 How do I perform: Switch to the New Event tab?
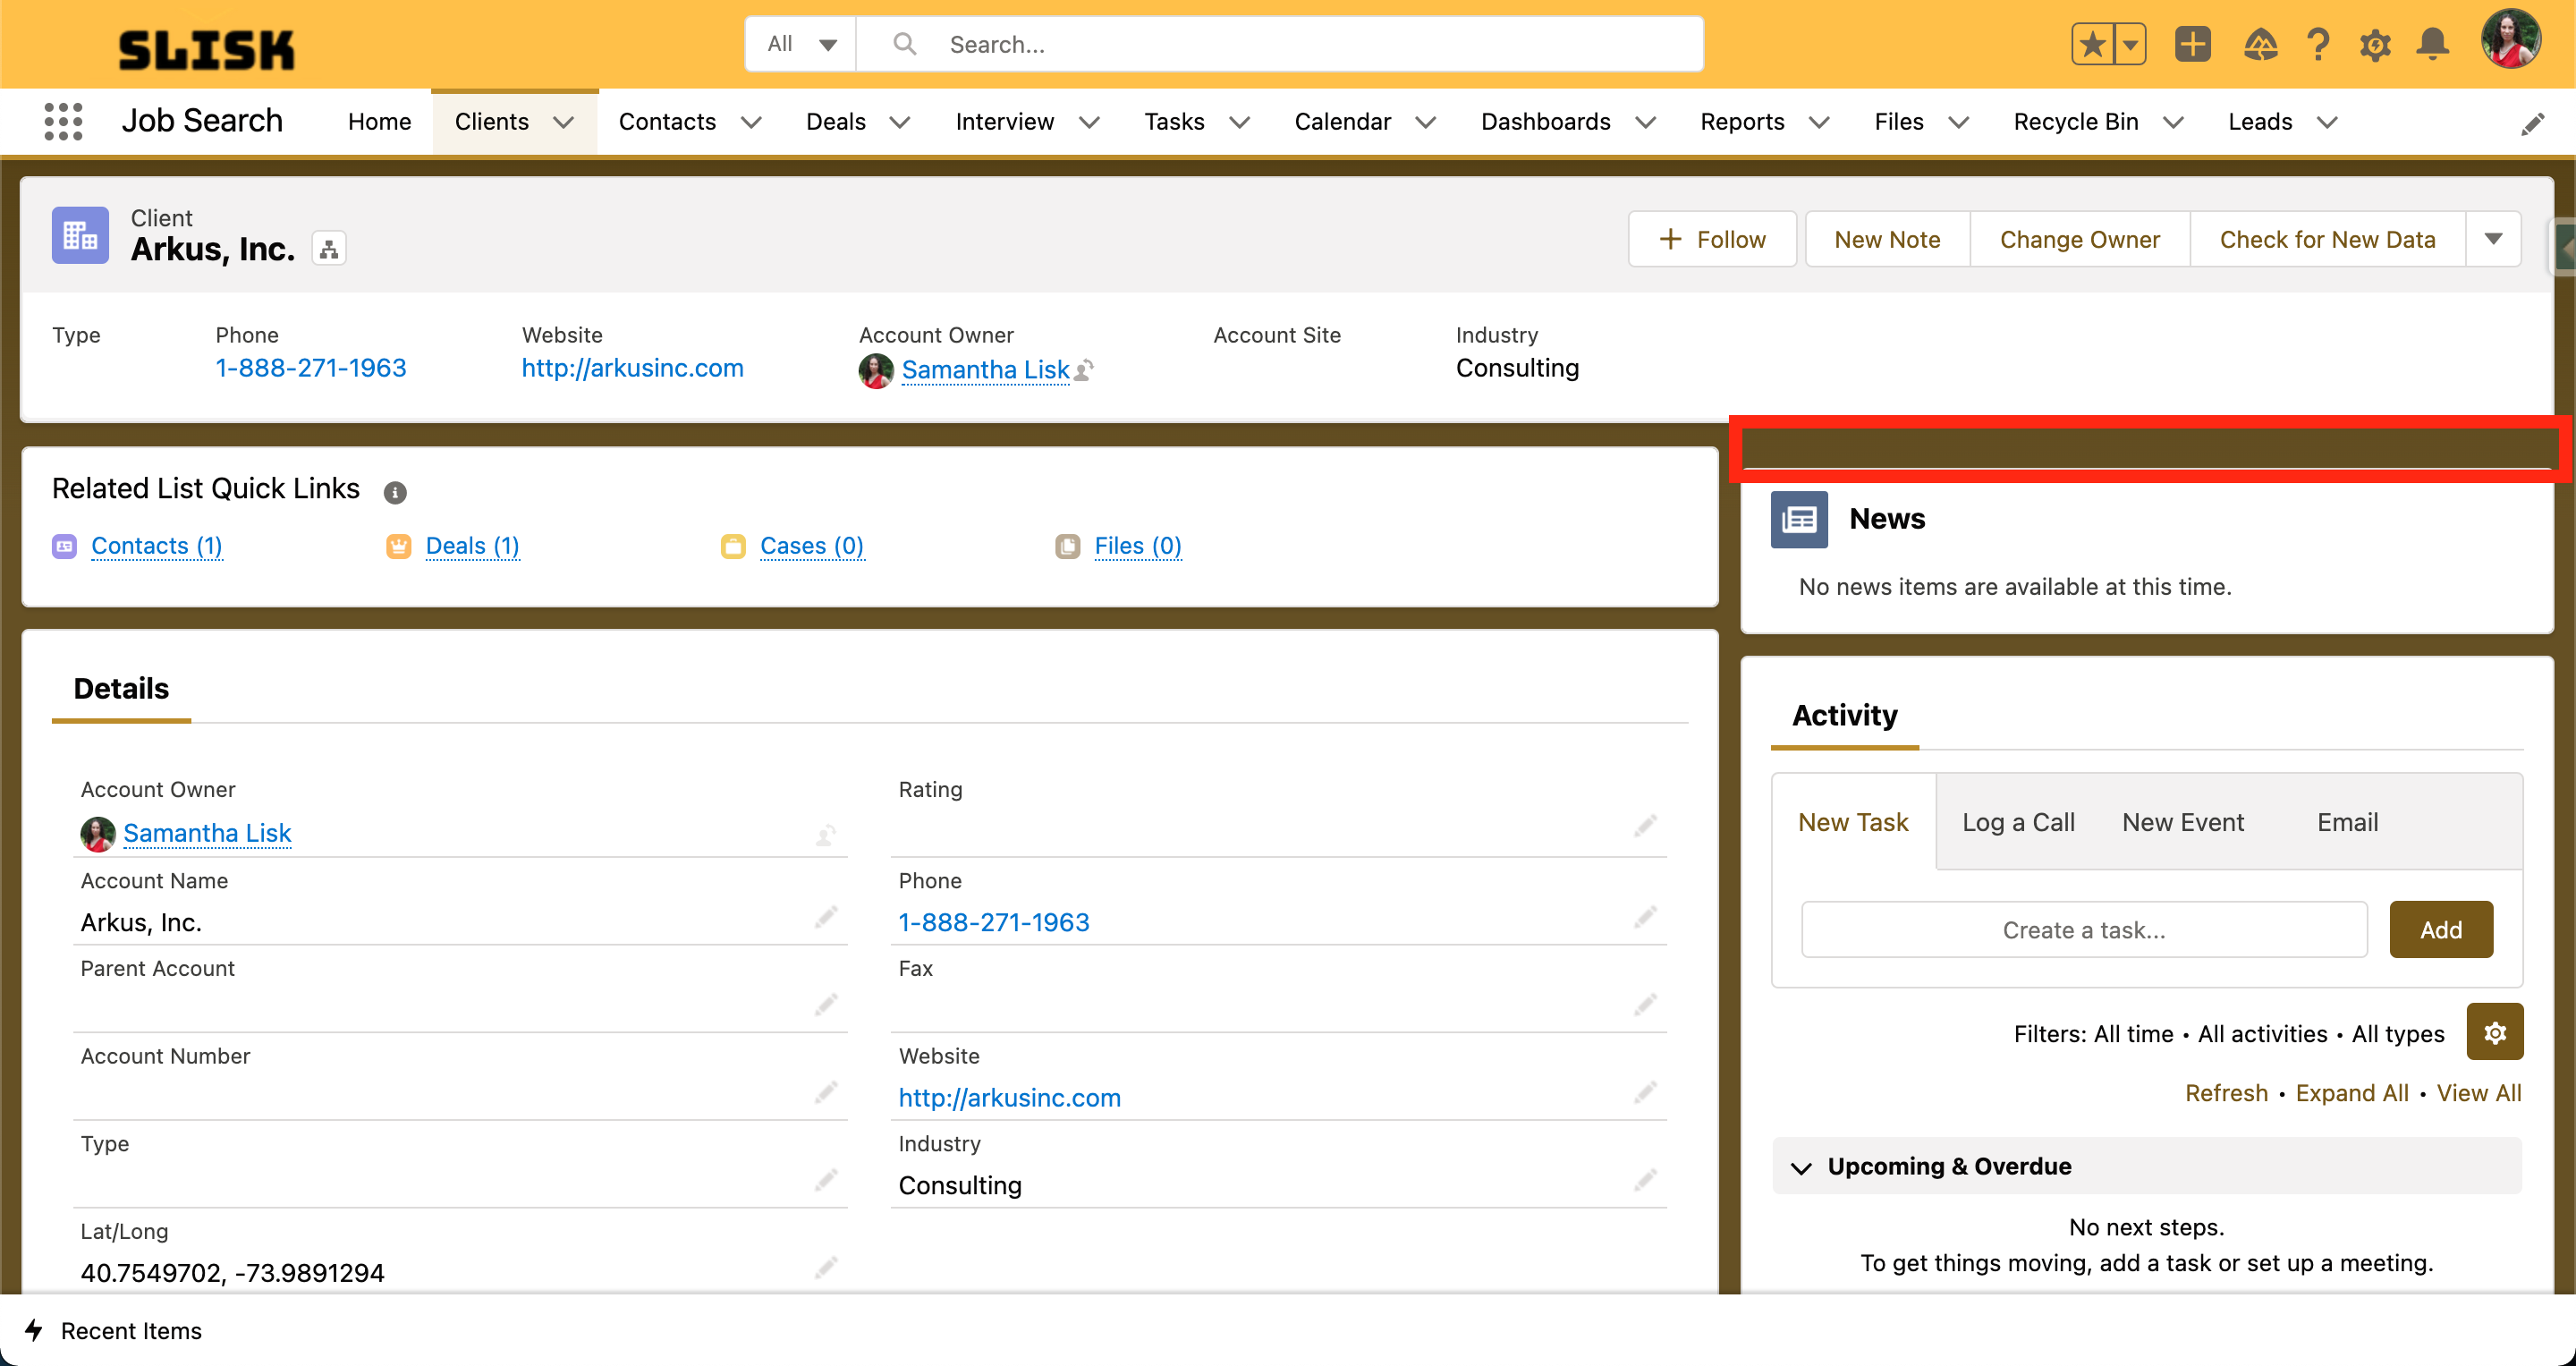(x=2183, y=821)
